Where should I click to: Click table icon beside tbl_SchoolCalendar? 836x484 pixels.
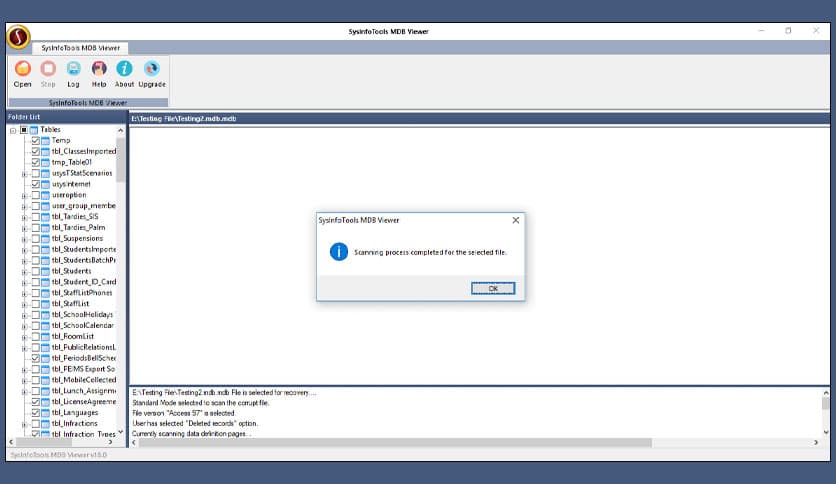tap(45, 326)
